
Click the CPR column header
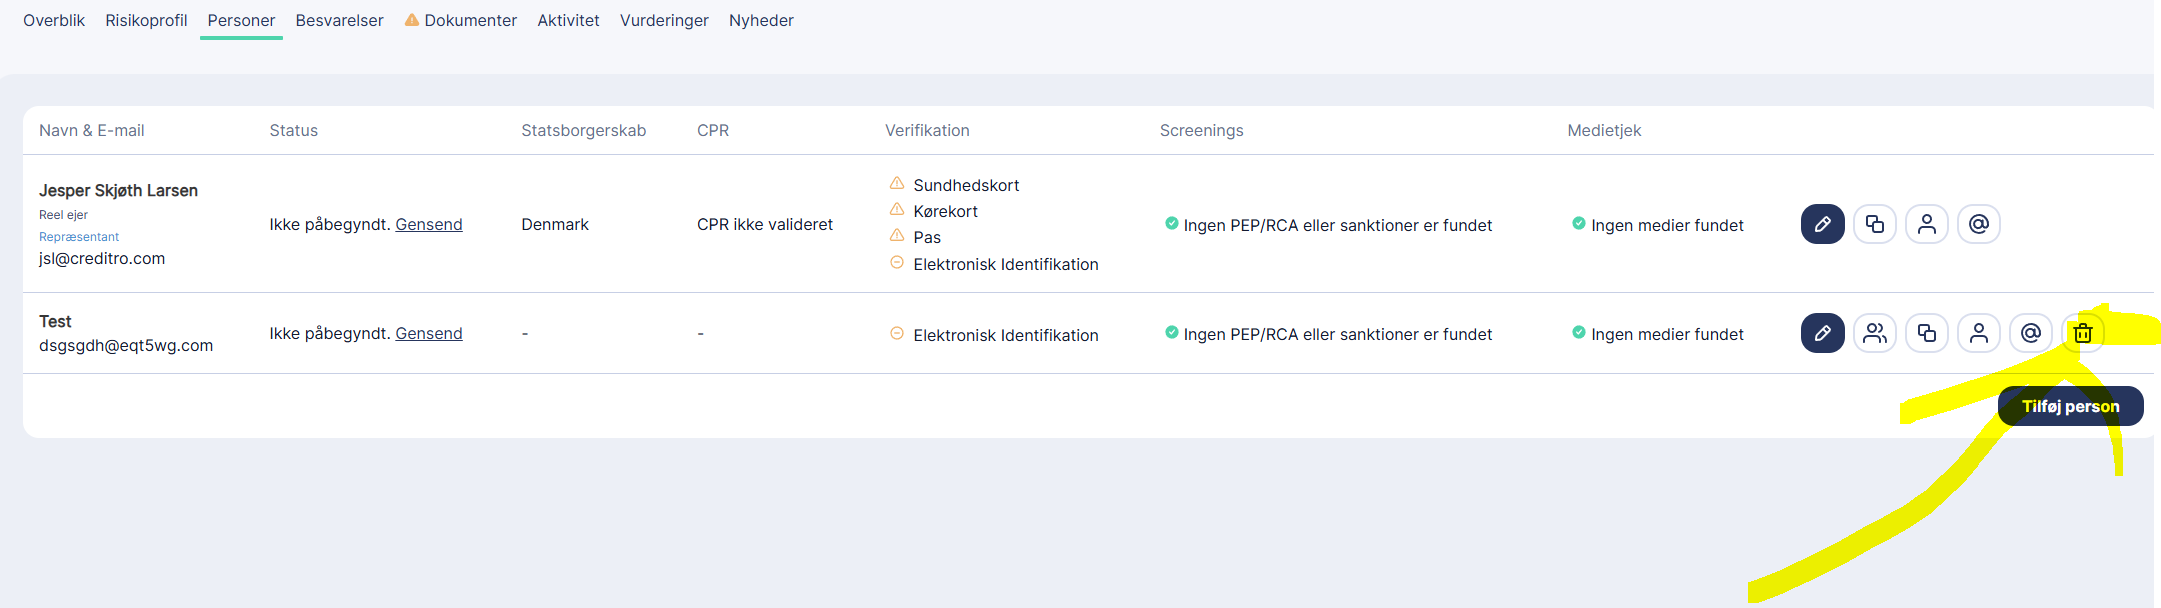pos(713,130)
